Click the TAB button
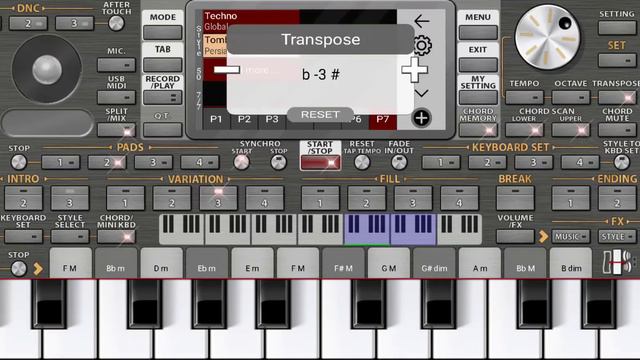Image resolution: width=640 pixels, height=360 pixels. pos(162,65)
